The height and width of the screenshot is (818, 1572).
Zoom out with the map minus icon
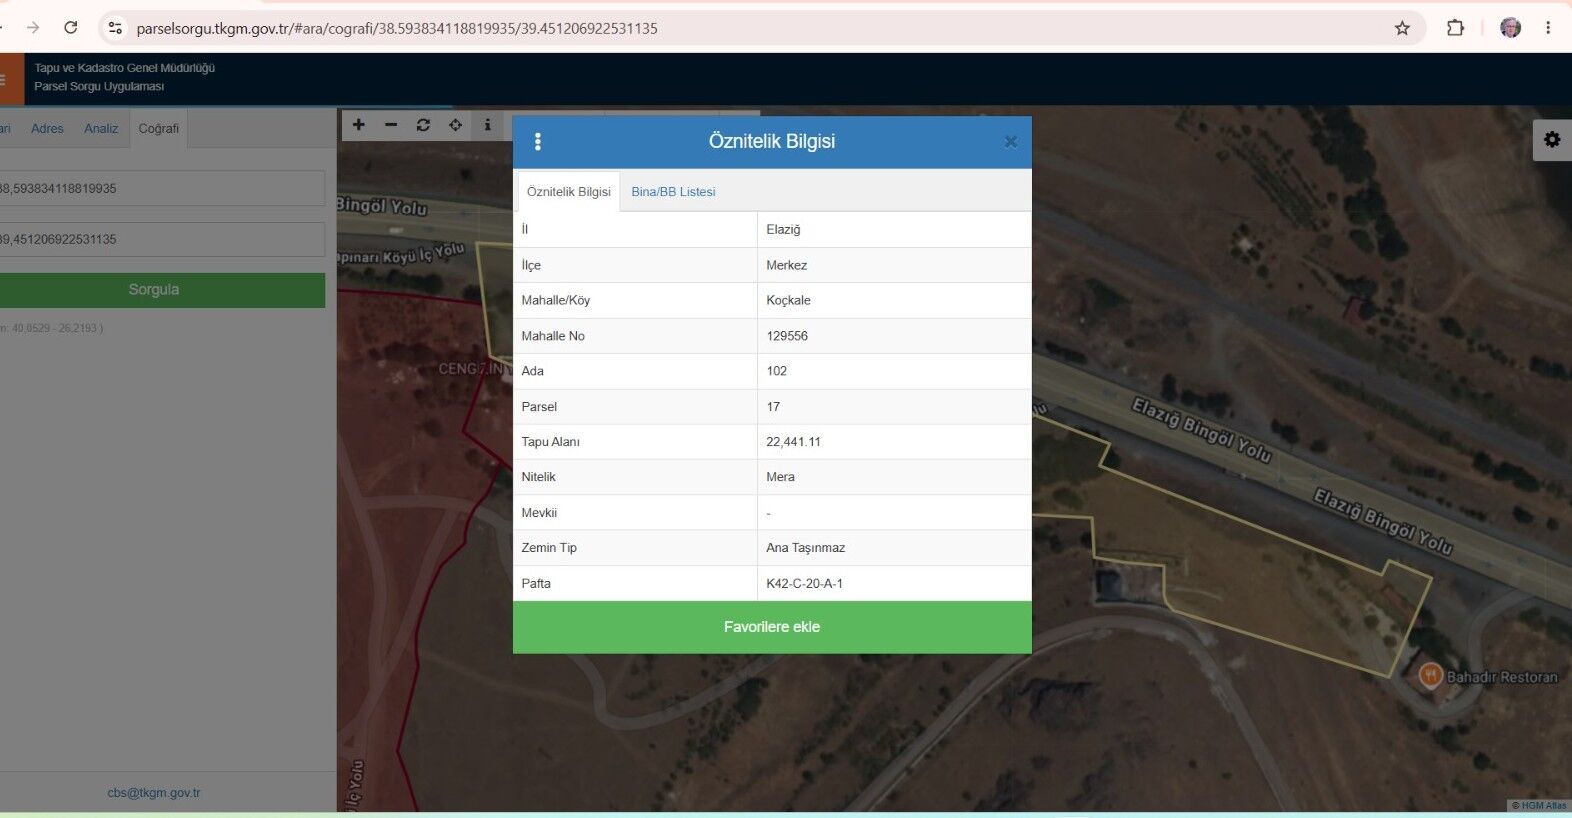coord(391,125)
